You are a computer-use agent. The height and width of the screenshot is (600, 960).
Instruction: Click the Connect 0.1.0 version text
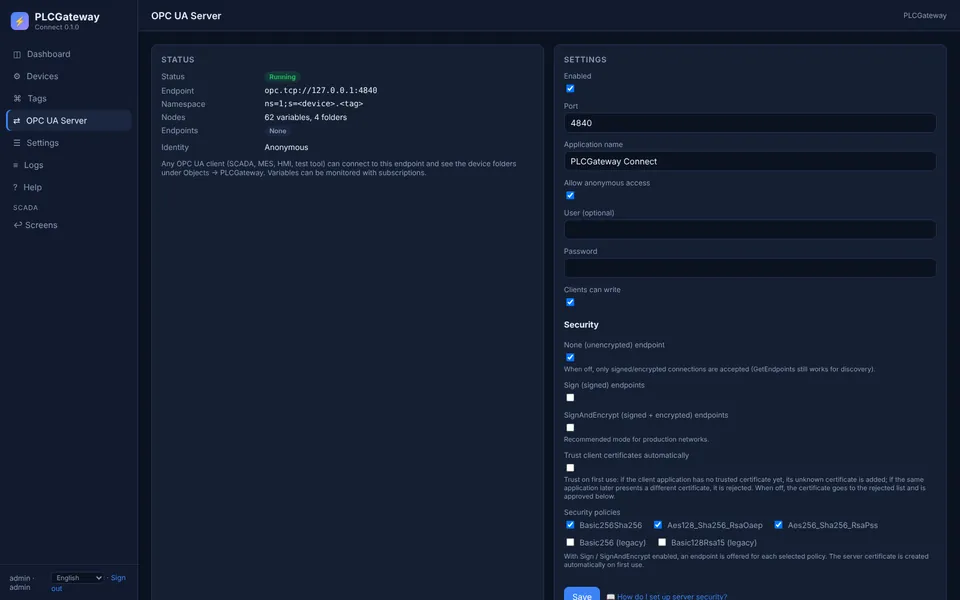(56, 28)
